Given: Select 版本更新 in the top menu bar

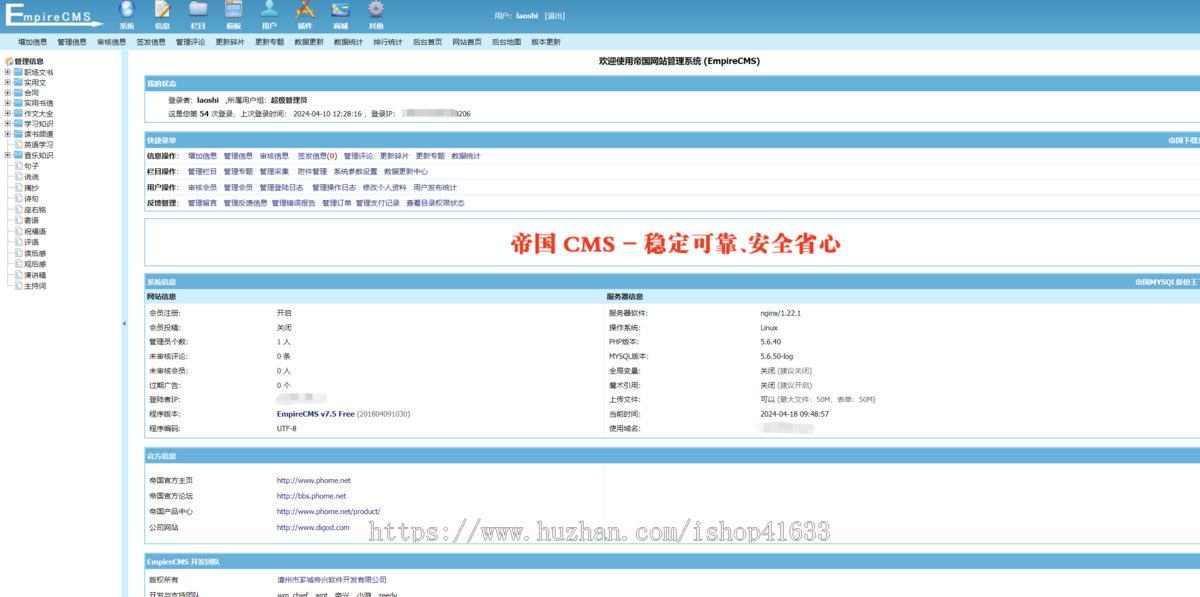Looking at the screenshot, I should coord(546,42).
